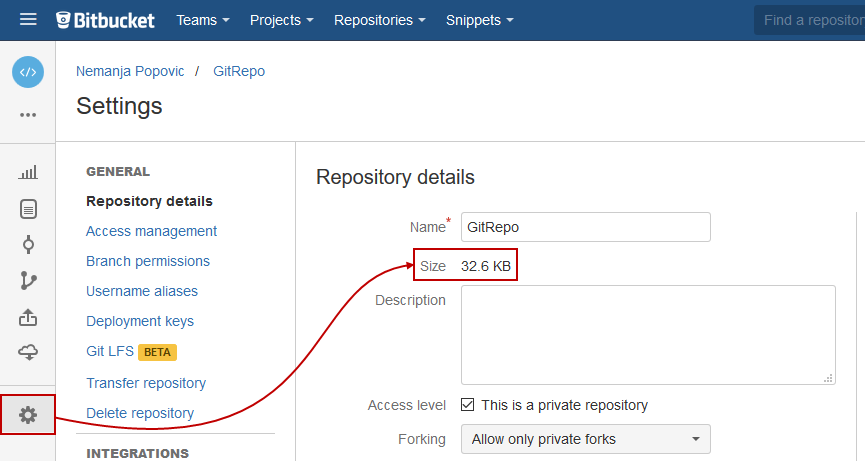
Task: Open the Projects dropdown menu
Action: [281, 20]
